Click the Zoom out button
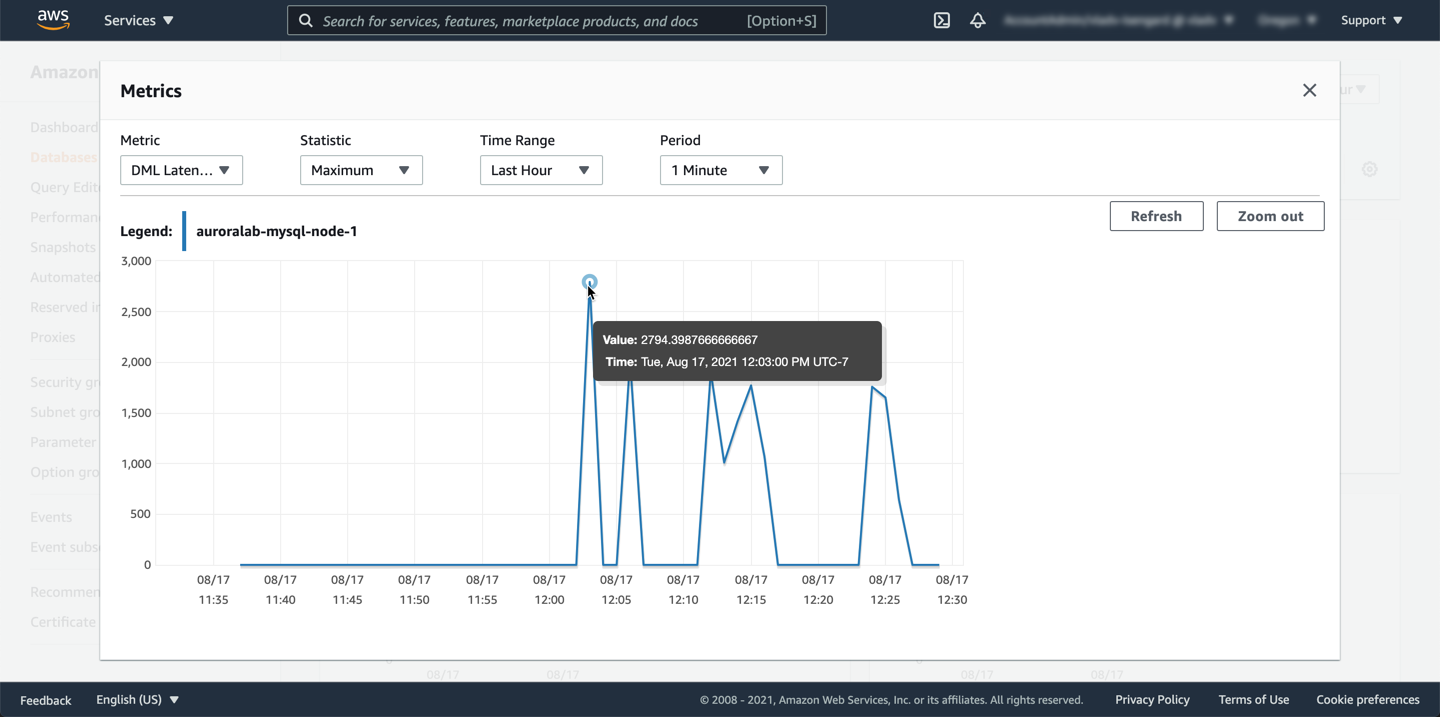The width and height of the screenshot is (1440, 717). click(1270, 216)
